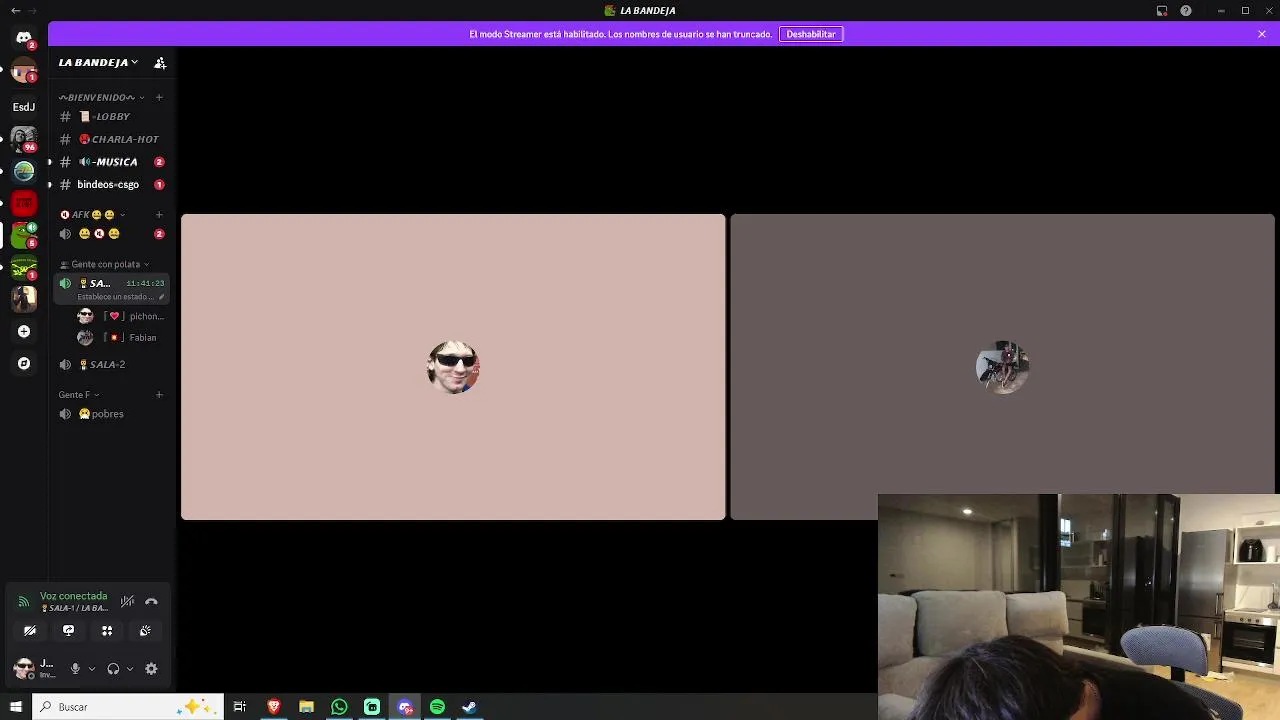Open the soundboard
The image size is (1280, 720).
(x=145, y=631)
